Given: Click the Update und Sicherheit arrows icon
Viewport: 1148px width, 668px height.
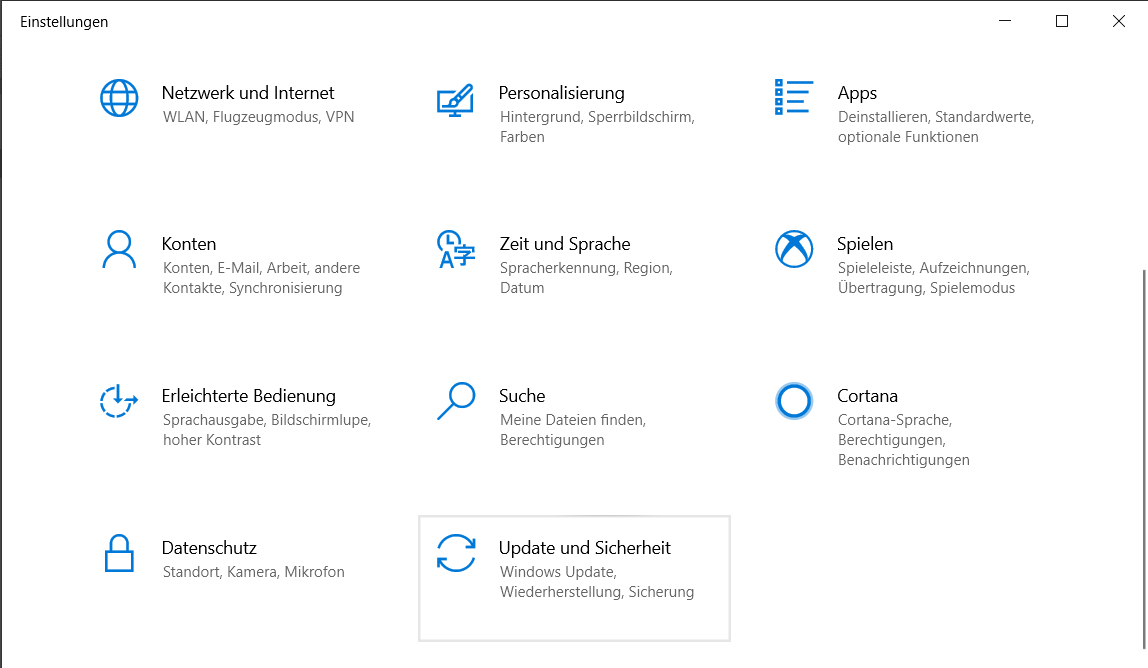Looking at the screenshot, I should tap(456, 553).
